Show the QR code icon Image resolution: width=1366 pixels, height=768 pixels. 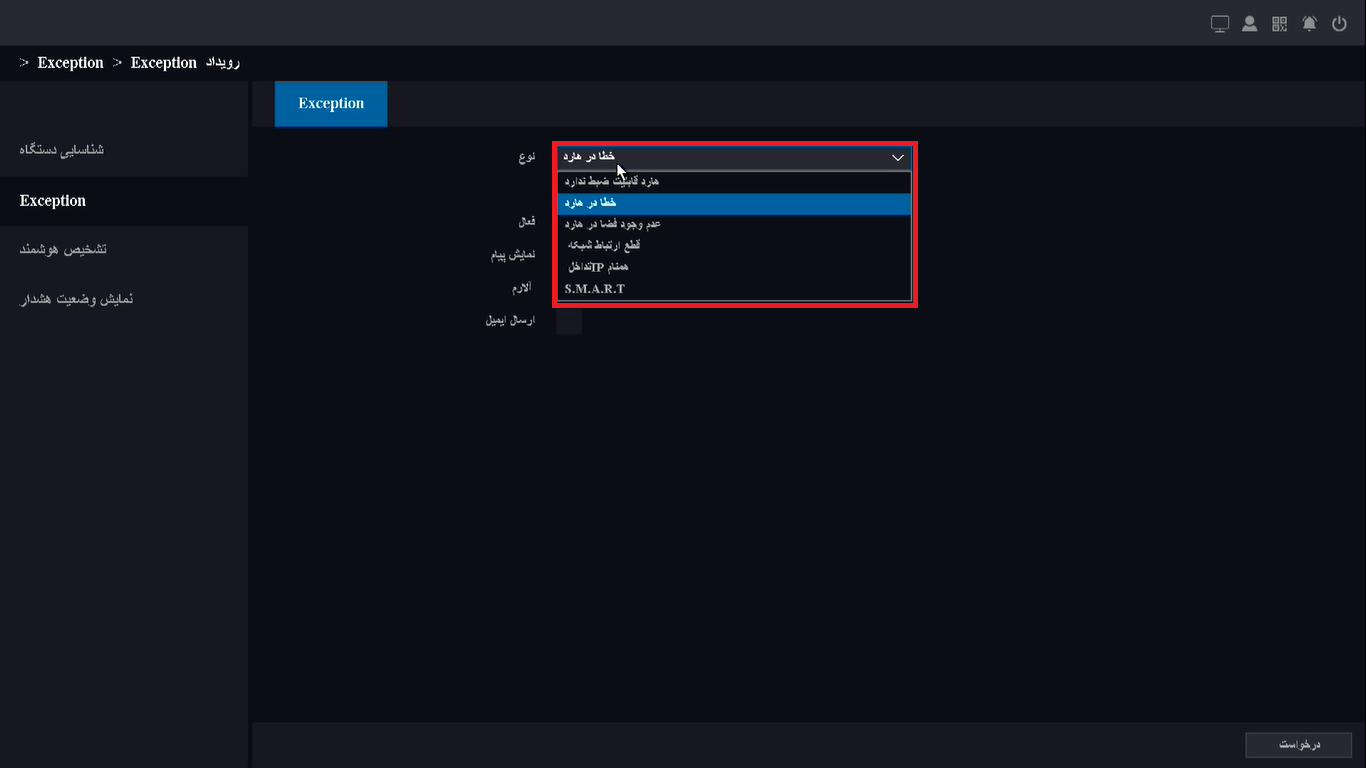(x=1280, y=24)
